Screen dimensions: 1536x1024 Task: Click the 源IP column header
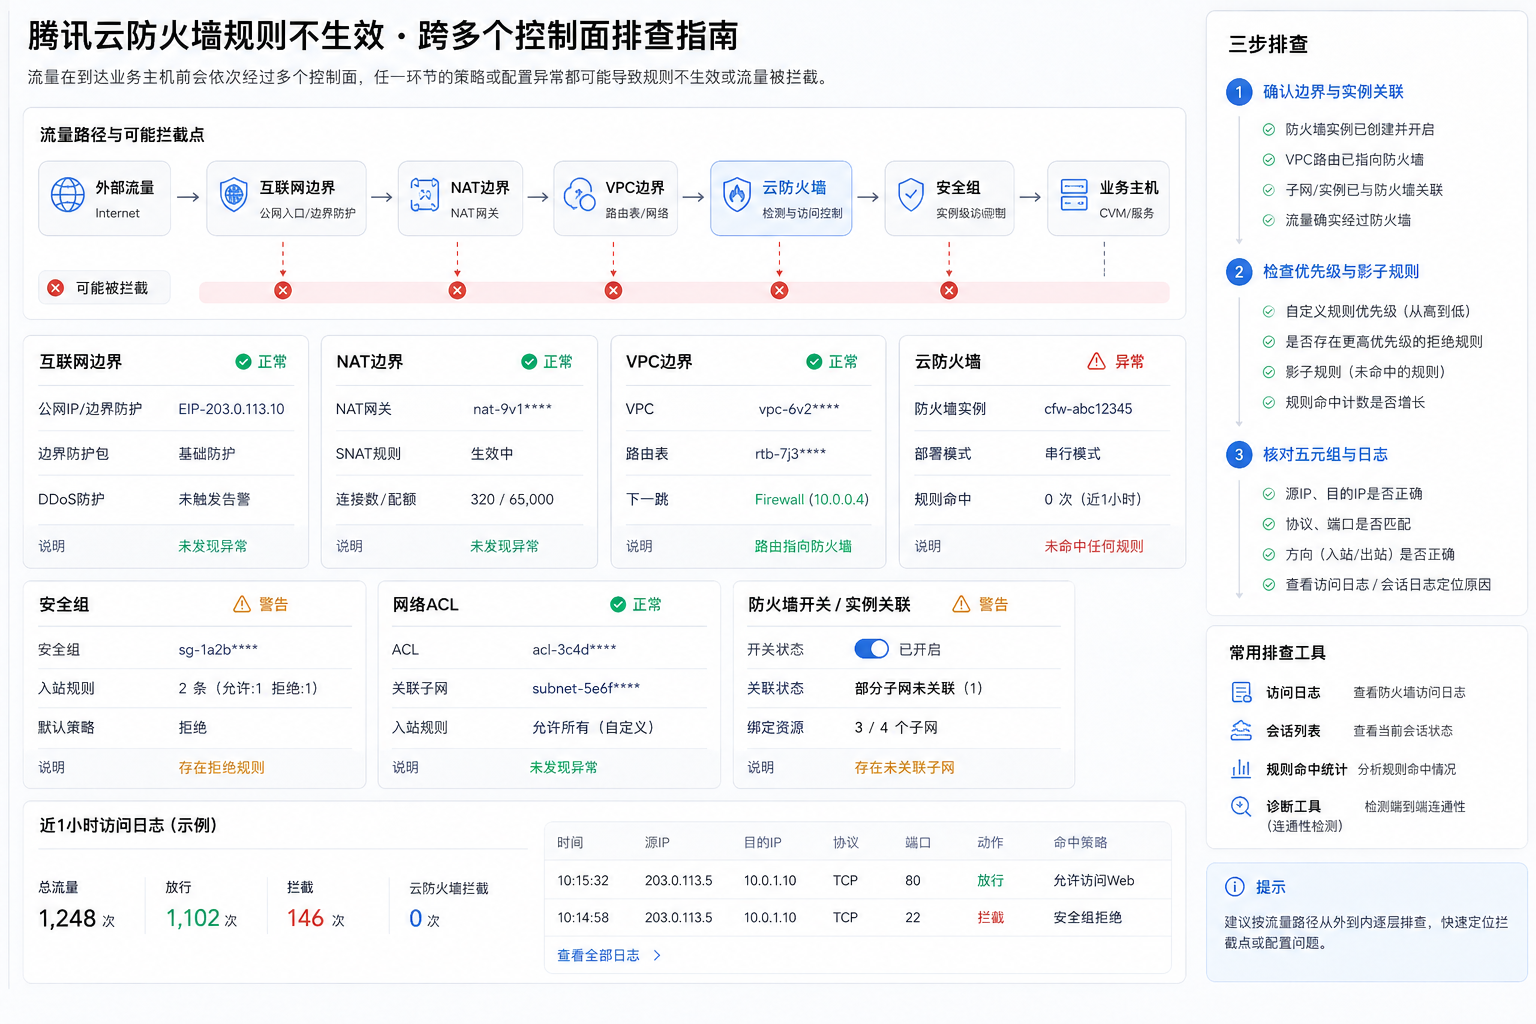pyautogui.click(x=657, y=843)
